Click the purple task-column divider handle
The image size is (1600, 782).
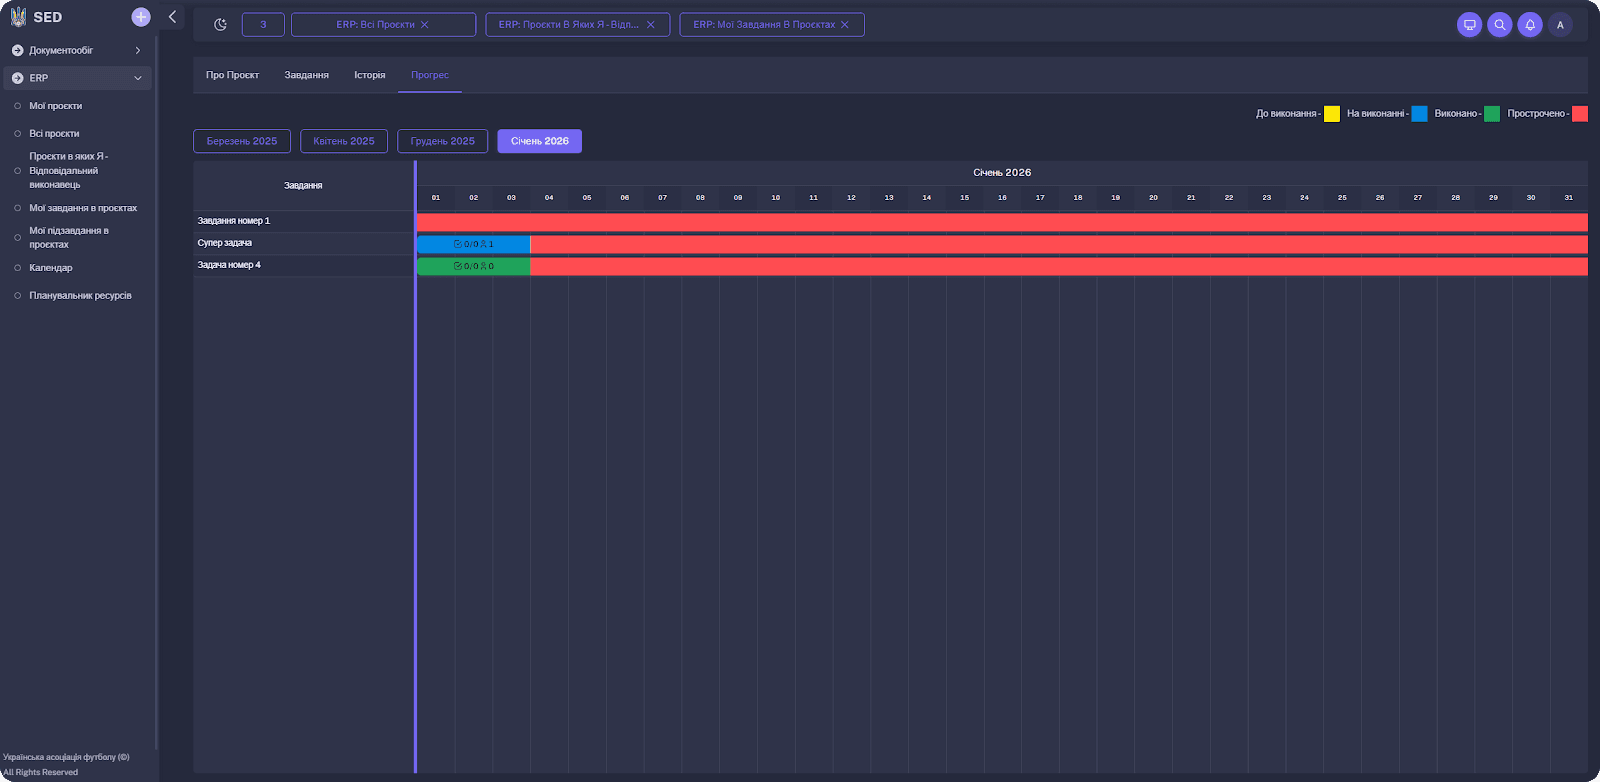pos(415,467)
